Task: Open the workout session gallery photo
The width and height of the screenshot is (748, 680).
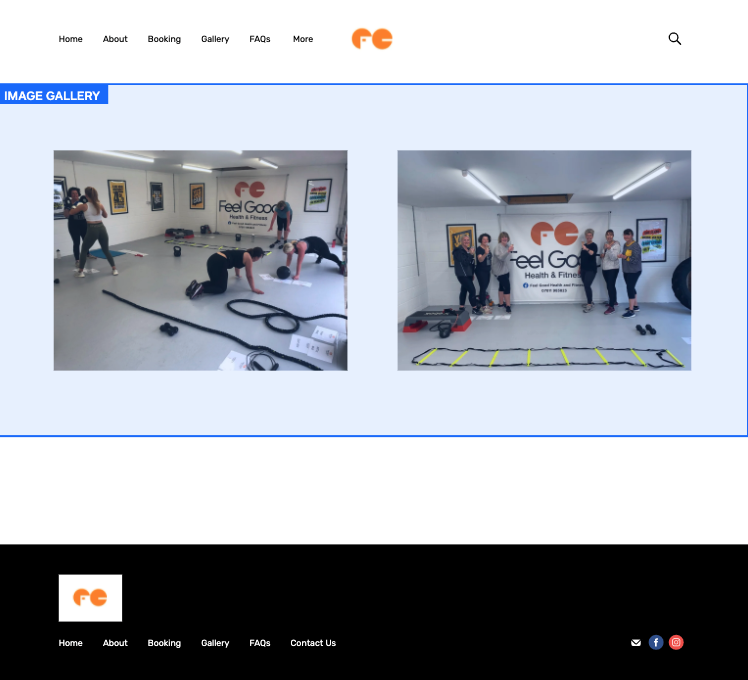Action: (x=200, y=261)
